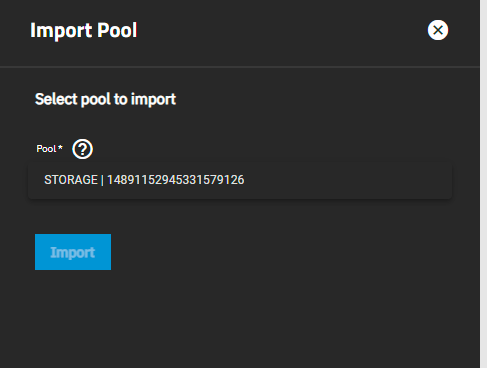The width and height of the screenshot is (487, 368).
Task: Click the blue Import button
Action: (x=73, y=252)
